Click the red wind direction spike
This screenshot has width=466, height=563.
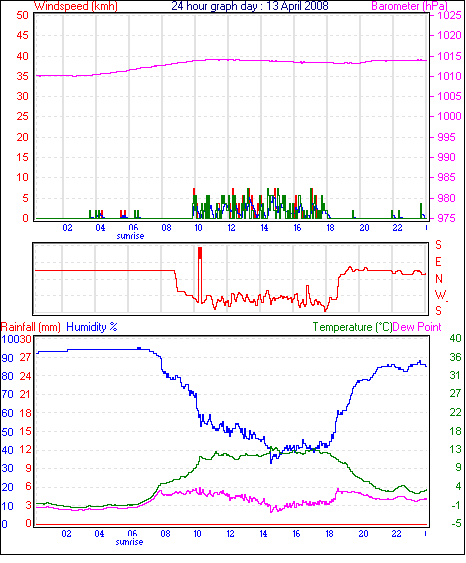[200, 274]
